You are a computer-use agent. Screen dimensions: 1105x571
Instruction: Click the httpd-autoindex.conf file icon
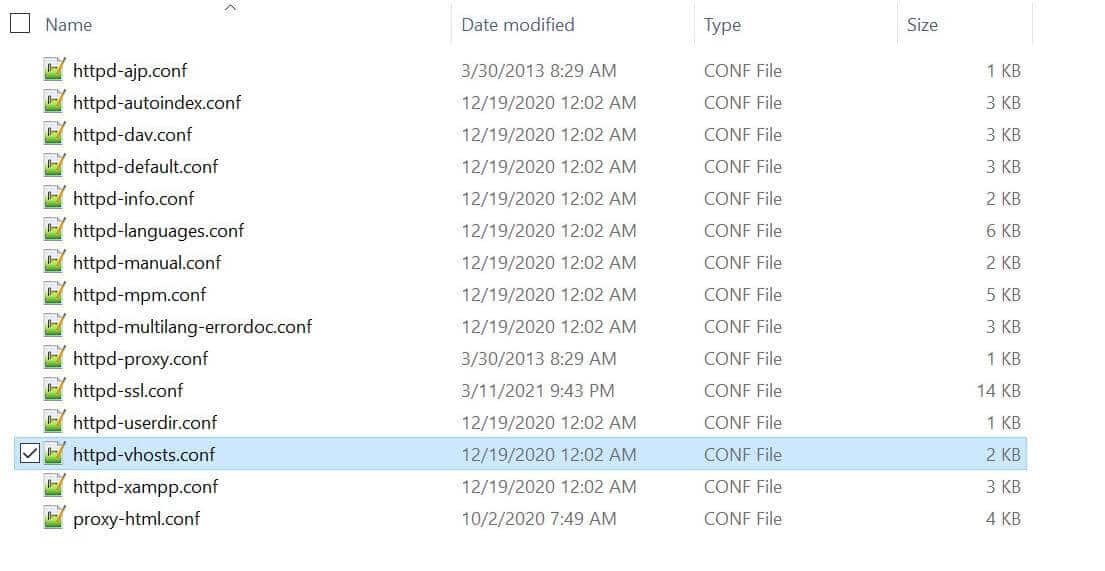pyautogui.click(x=55, y=102)
